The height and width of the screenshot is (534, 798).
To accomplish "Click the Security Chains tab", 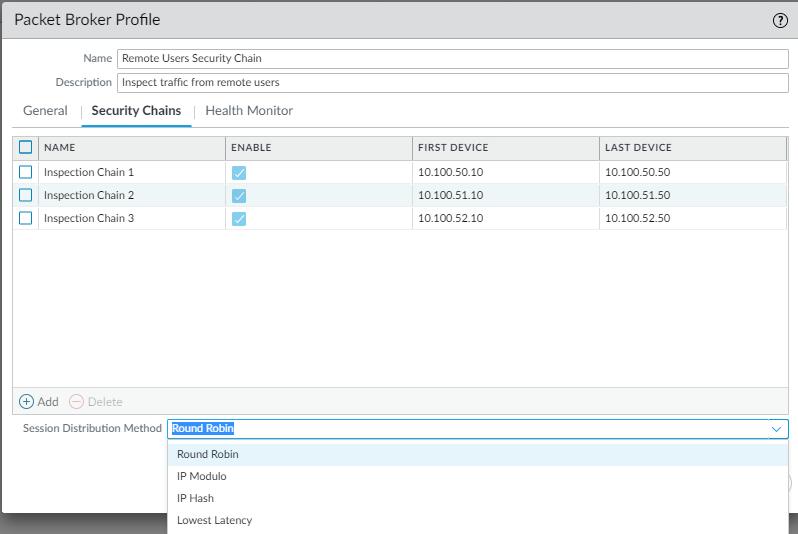I will click(x=136, y=111).
